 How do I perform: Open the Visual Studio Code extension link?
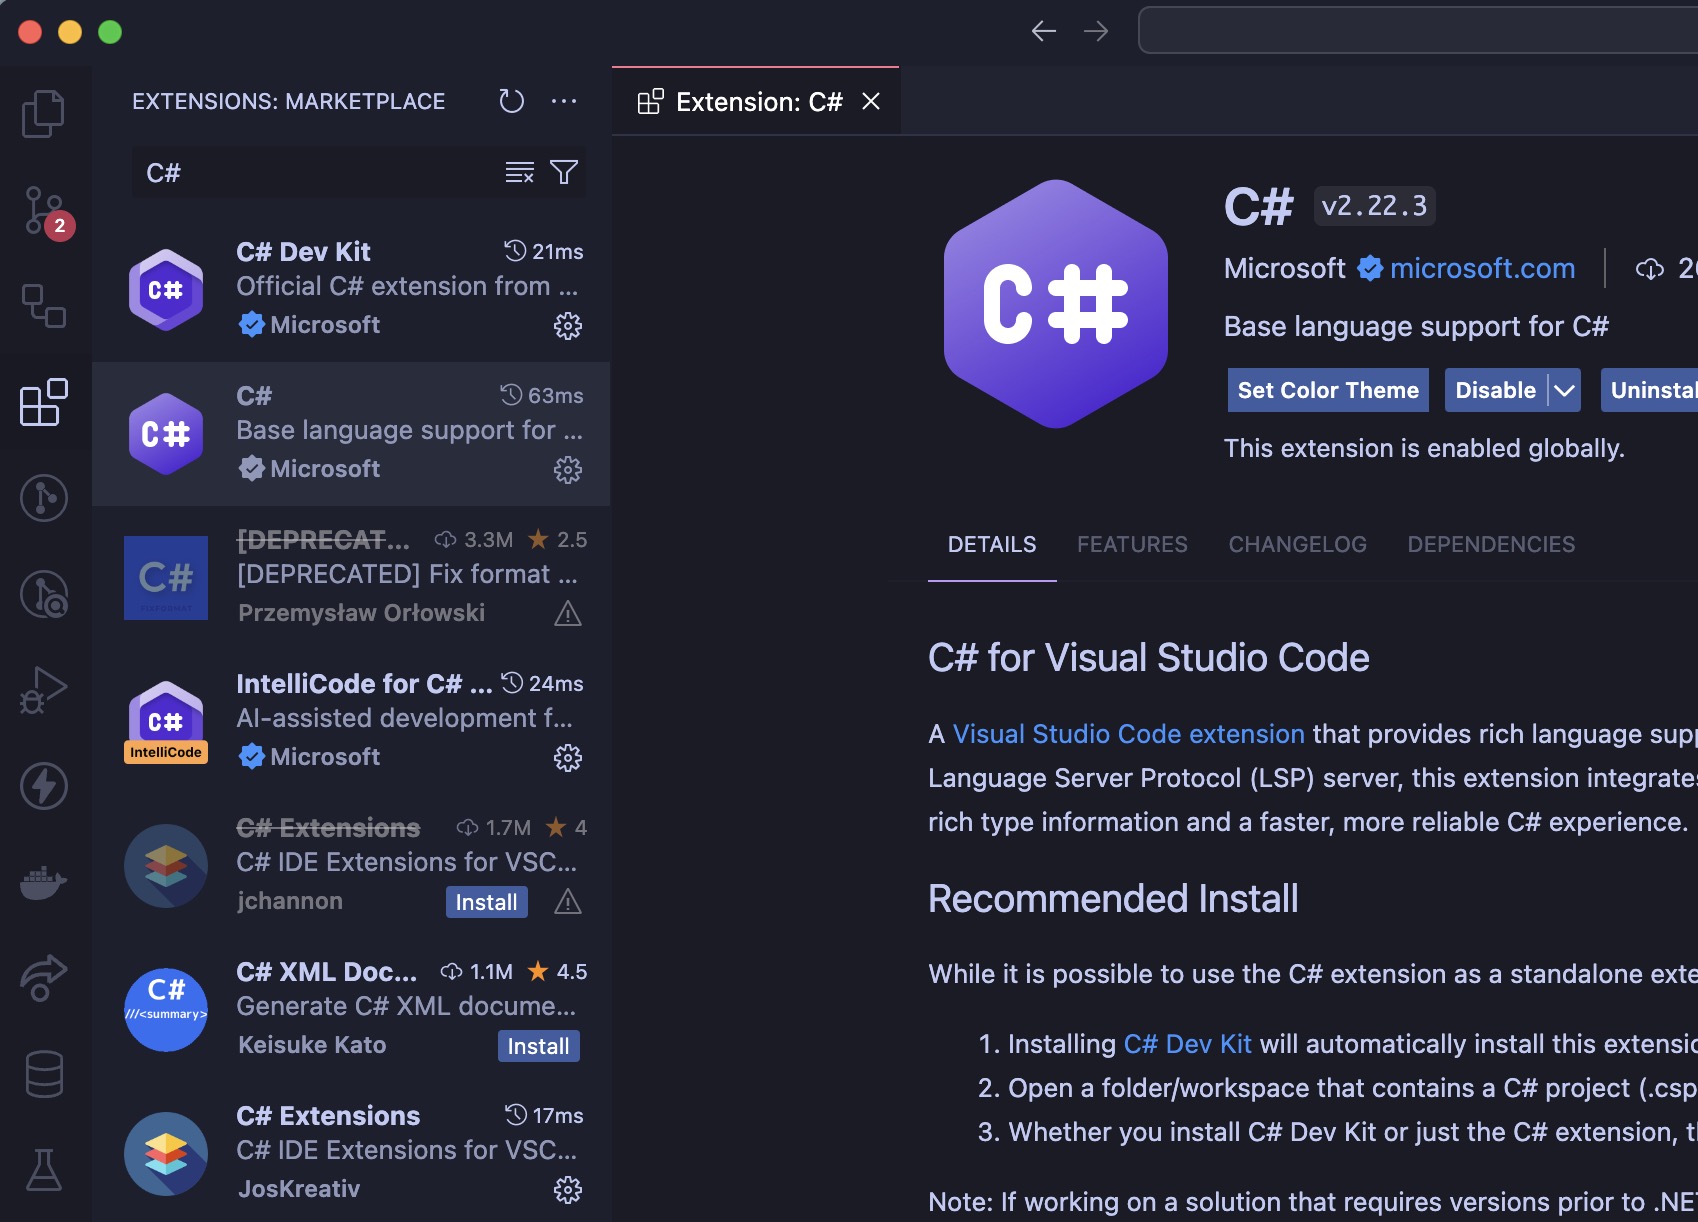(x=1128, y=734)
